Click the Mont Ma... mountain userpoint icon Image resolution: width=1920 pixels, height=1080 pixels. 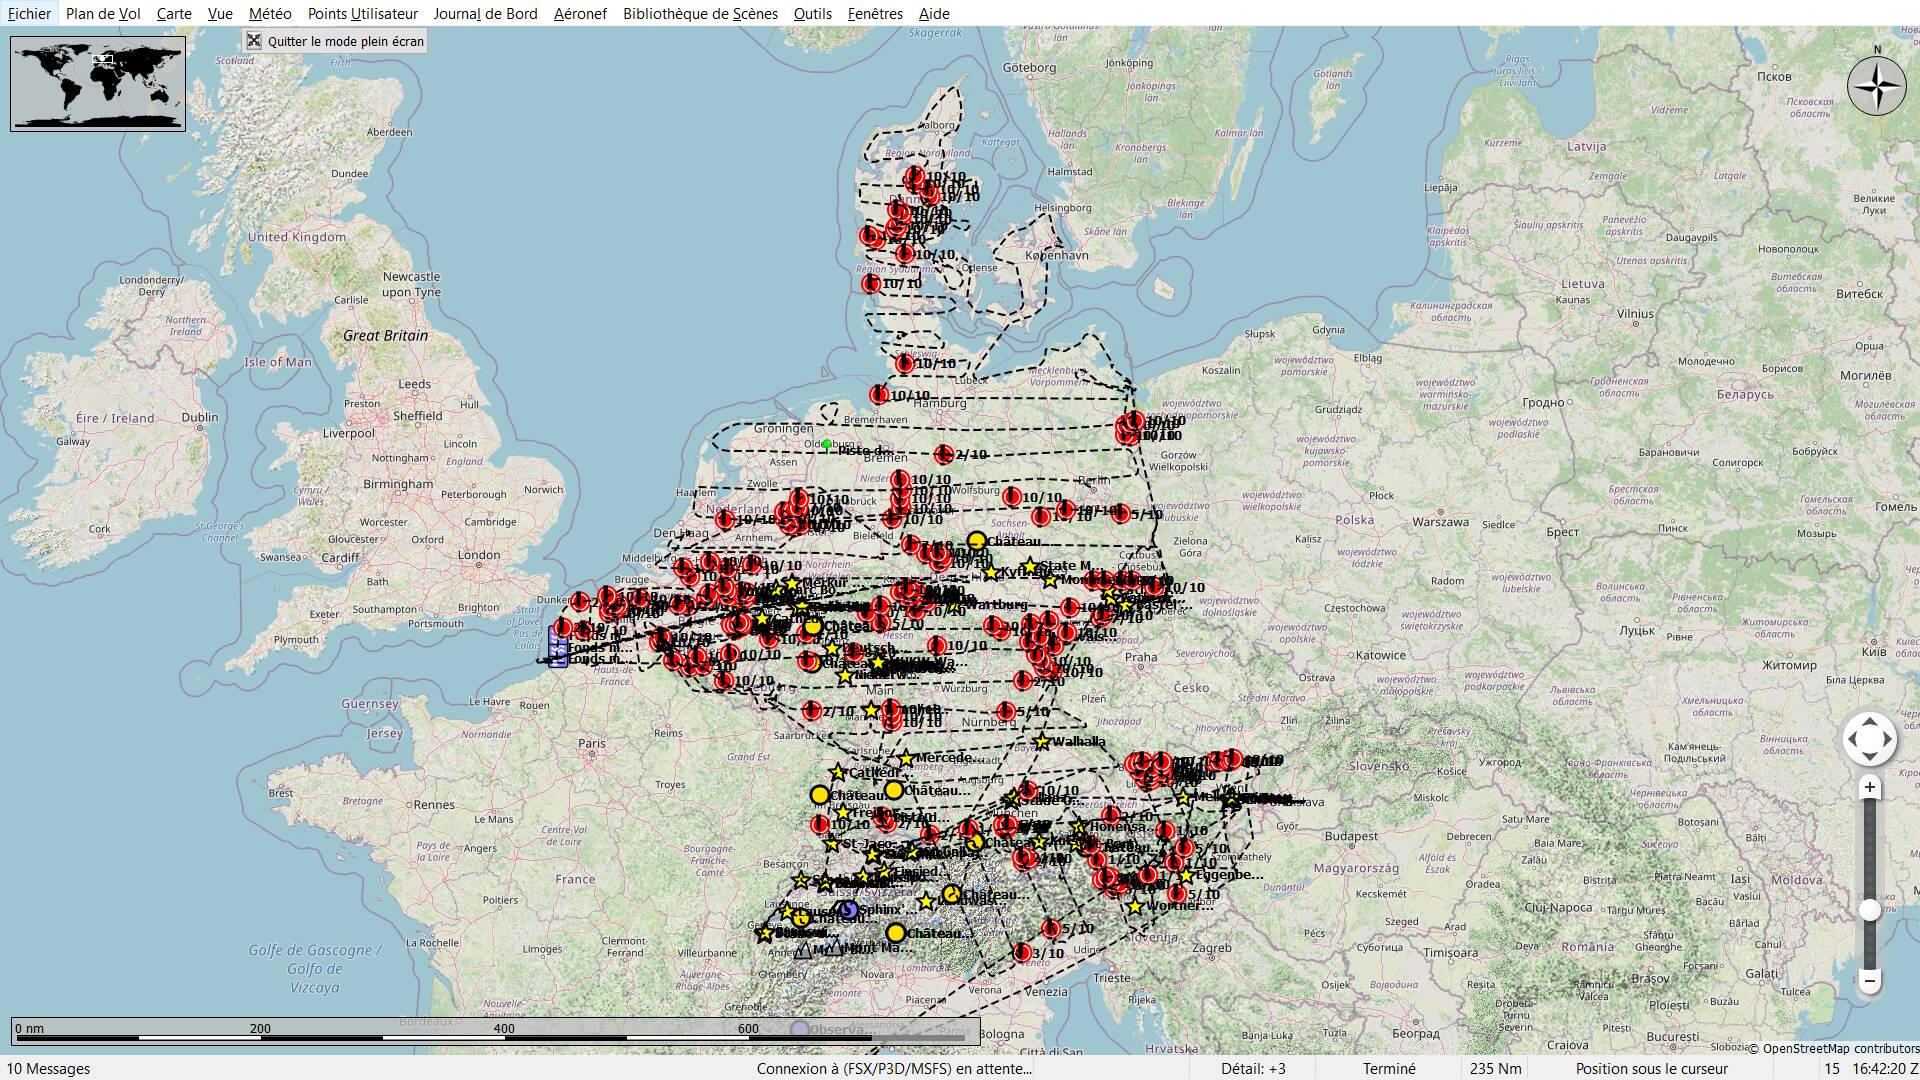click(x=834, y=947)
